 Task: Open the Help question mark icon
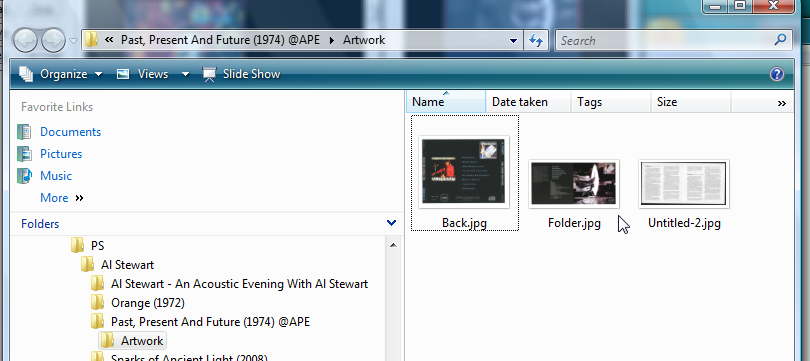pyautogui.click(x=776, y=74)
